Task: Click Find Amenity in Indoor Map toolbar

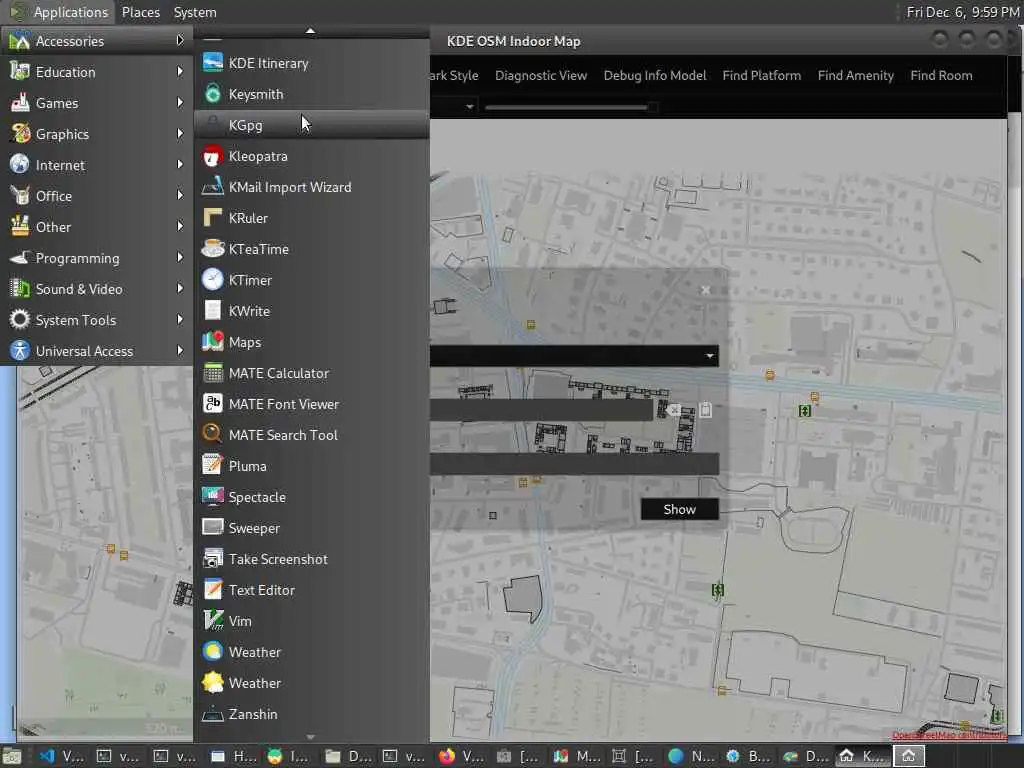Action: [x=856, y=75]
